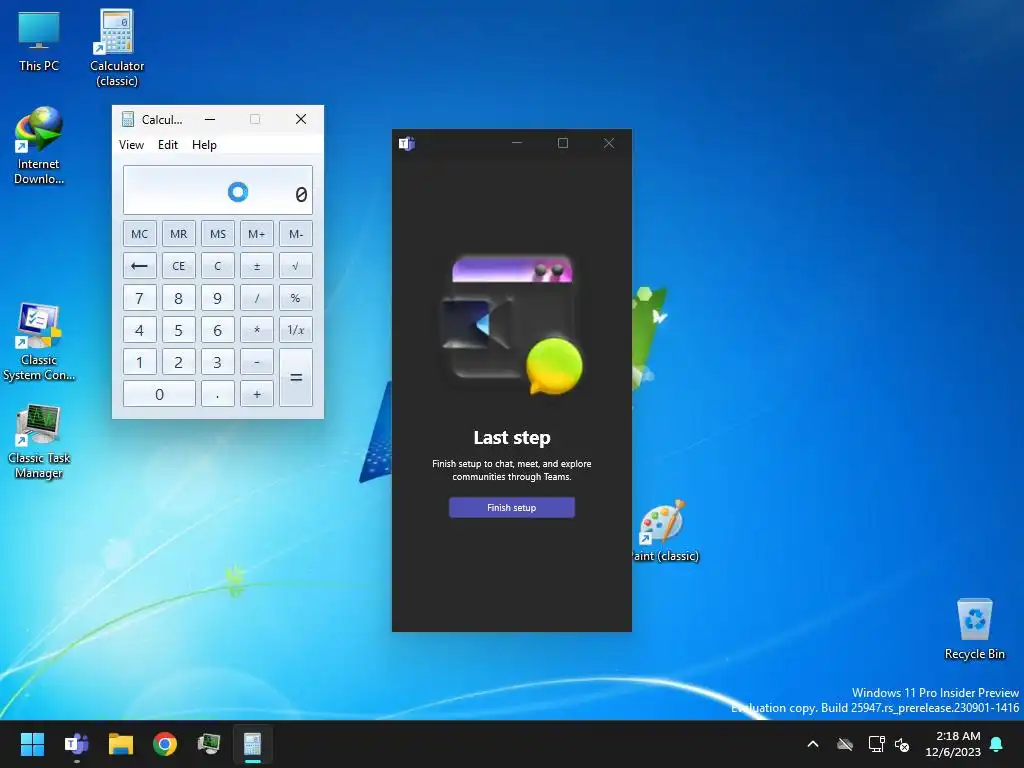
Task: Click calculator digit 7
Action: (140, 298)
